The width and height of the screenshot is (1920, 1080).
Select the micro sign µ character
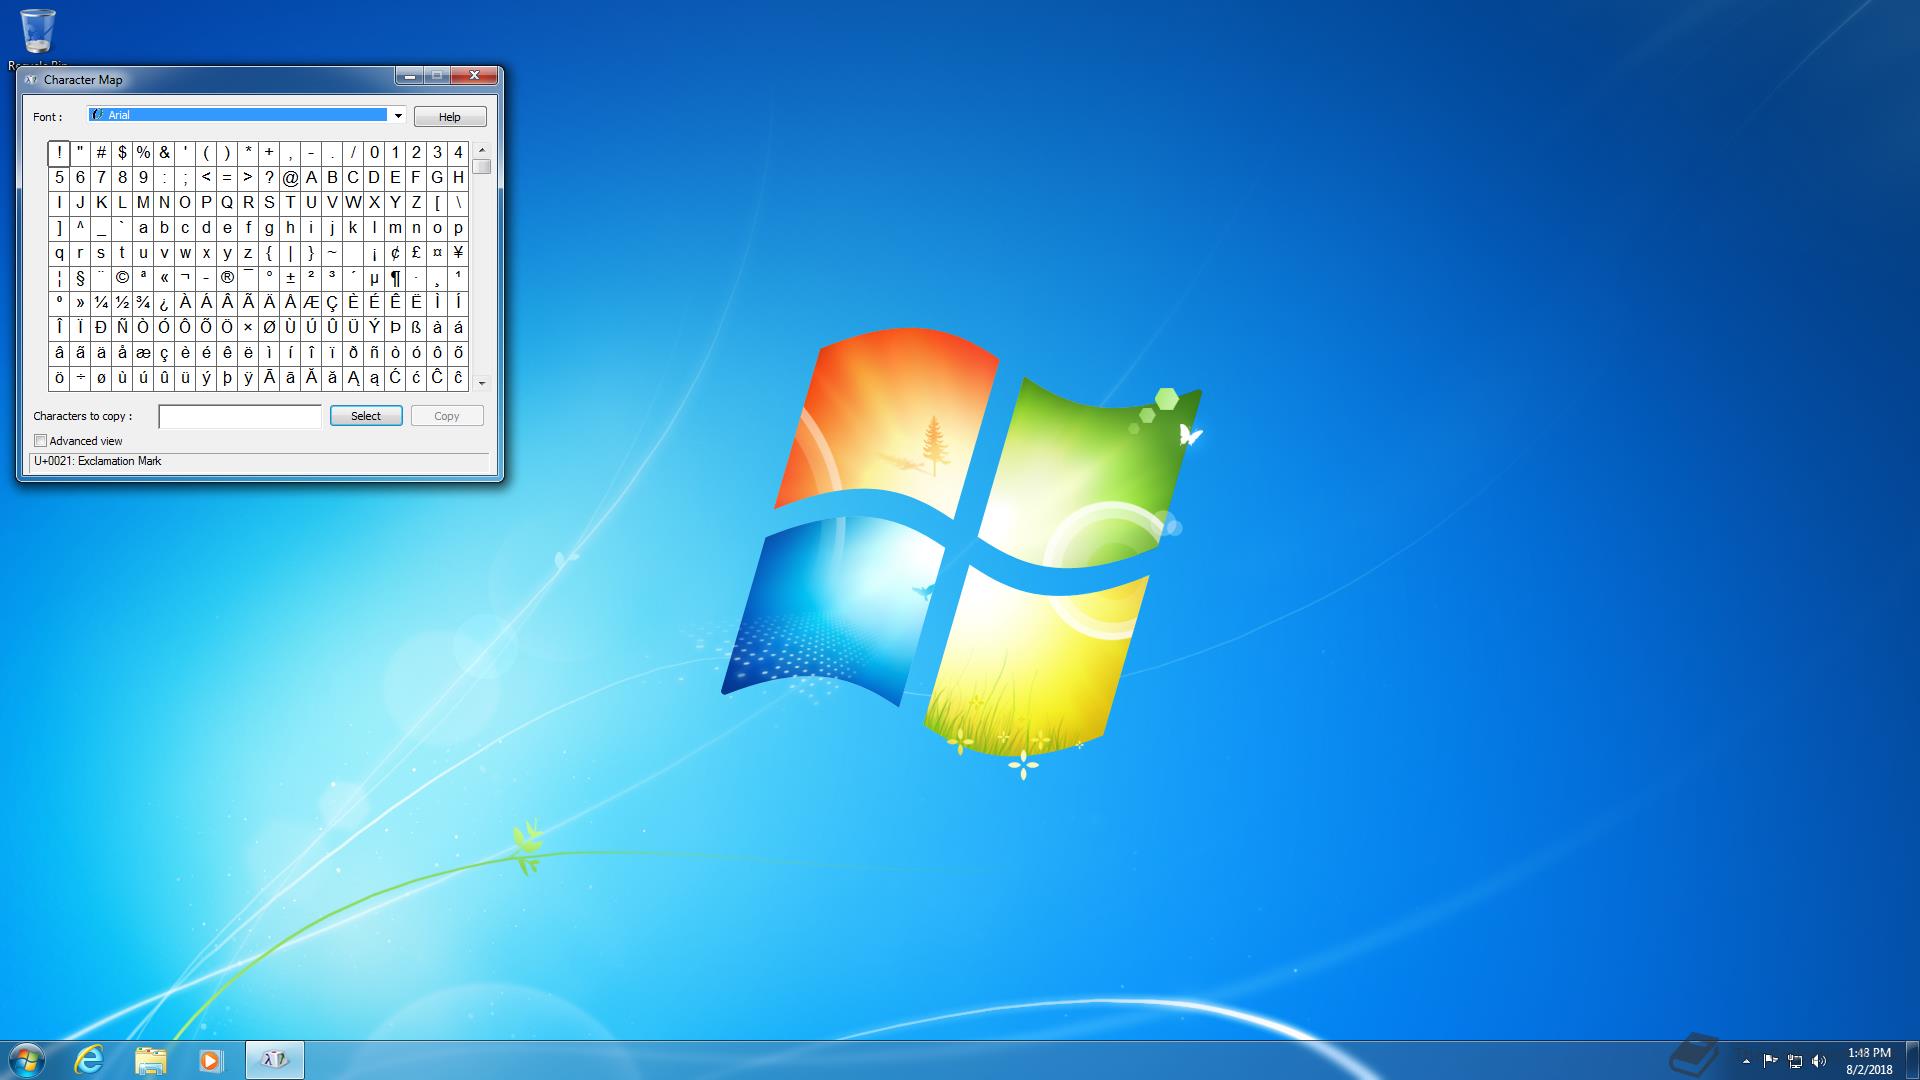[374, 278]
